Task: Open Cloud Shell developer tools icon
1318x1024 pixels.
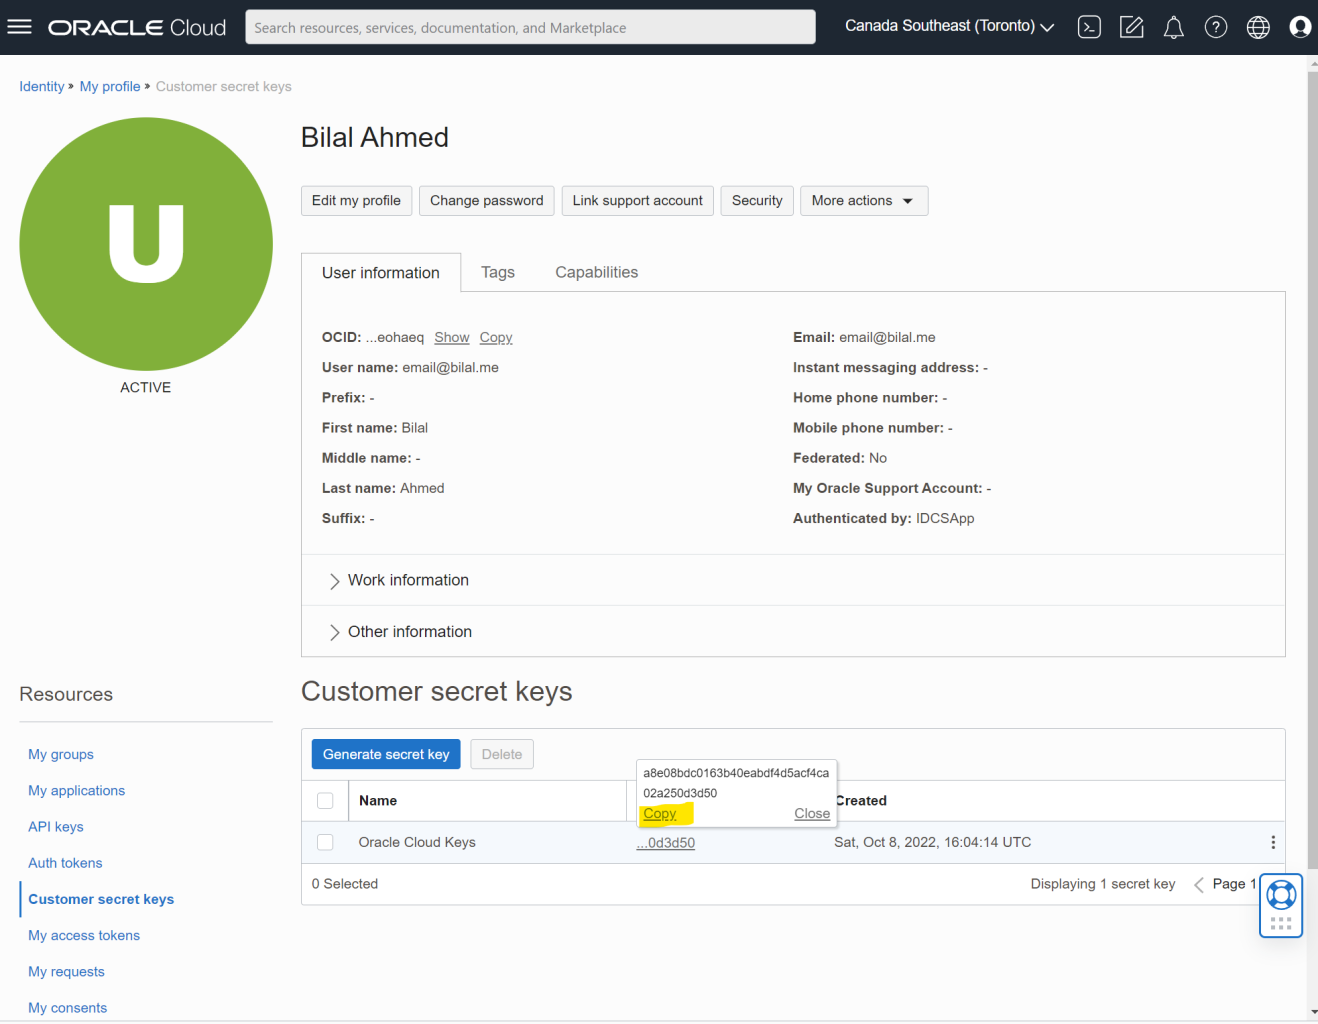Action: (x=1089, y=27)
